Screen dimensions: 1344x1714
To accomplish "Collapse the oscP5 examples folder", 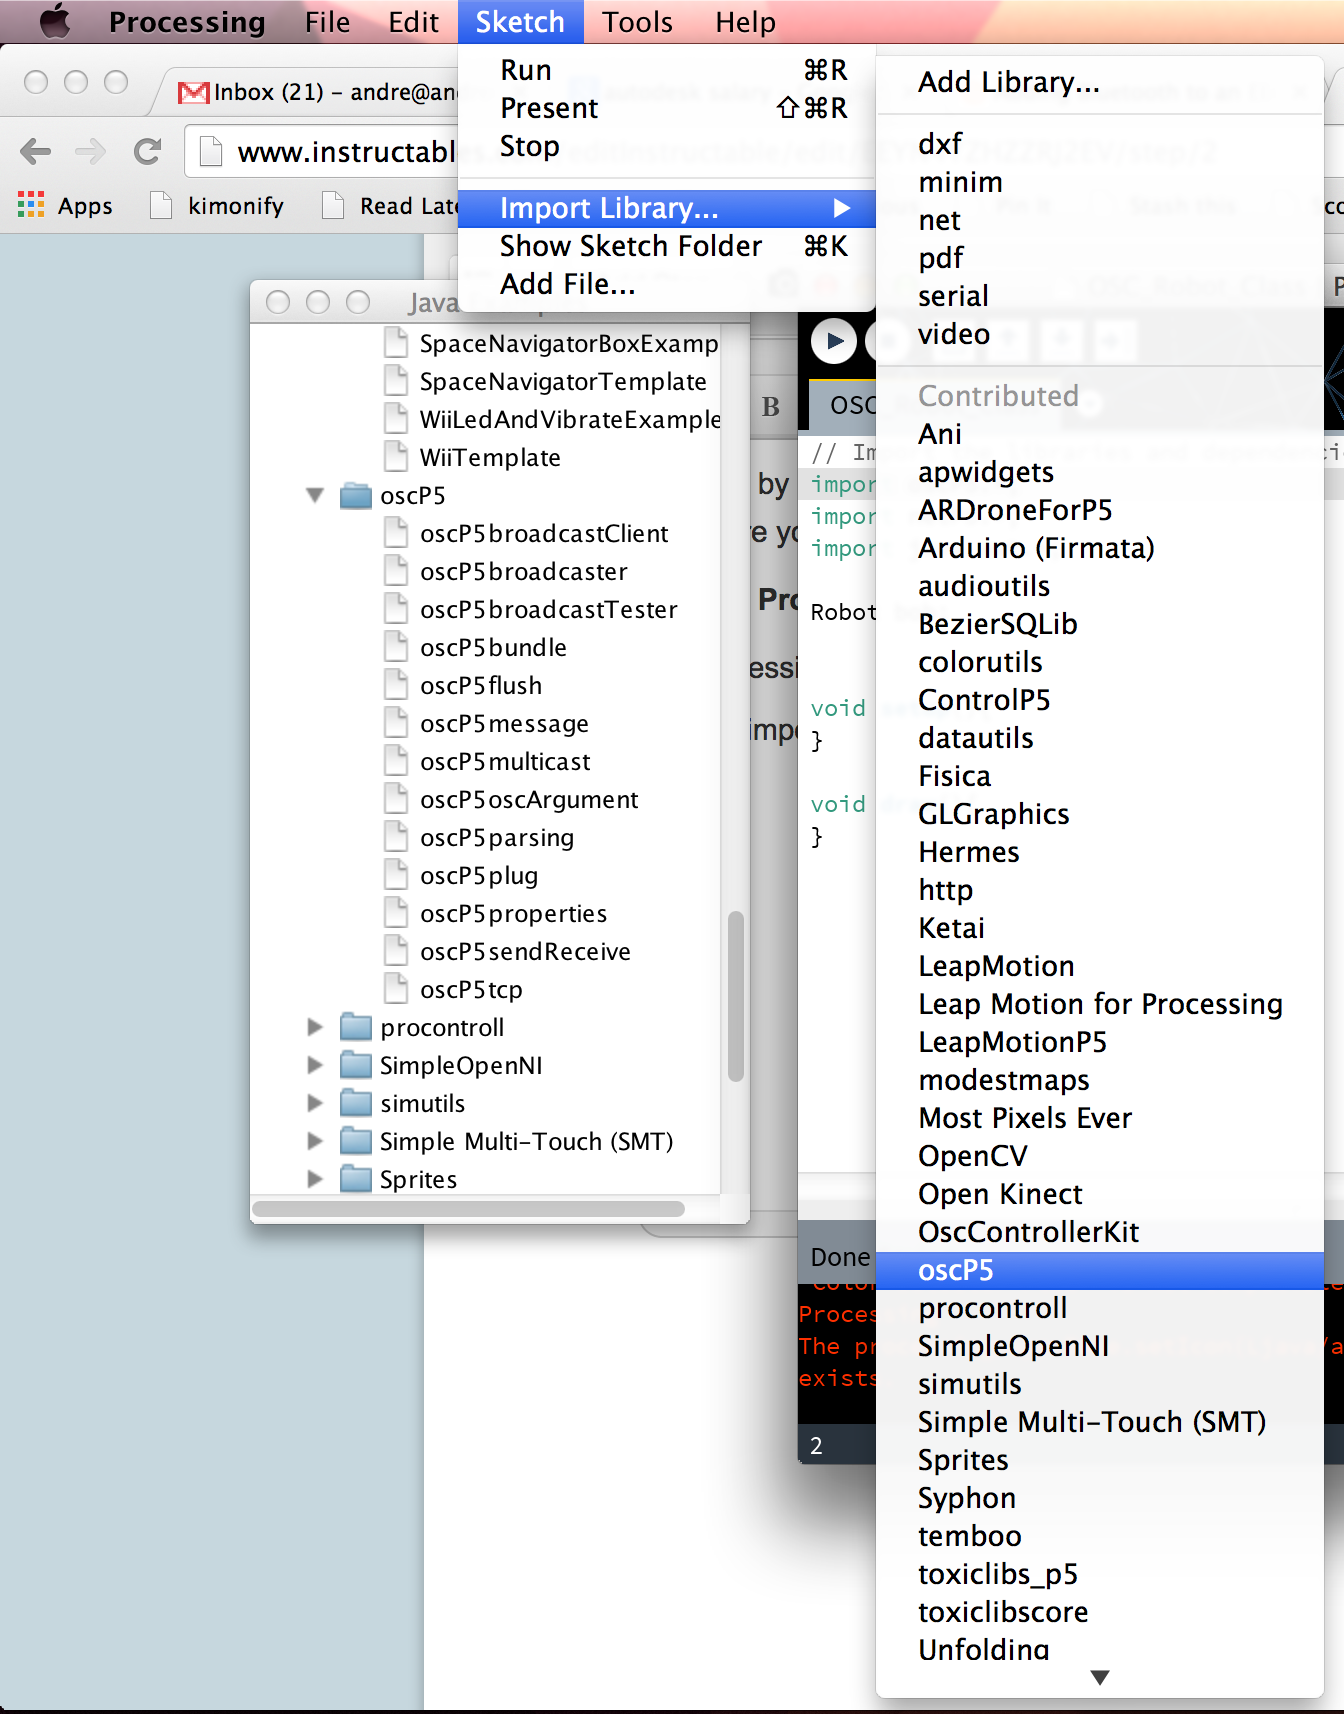I will pyautogui.click(x=315, y=495).
